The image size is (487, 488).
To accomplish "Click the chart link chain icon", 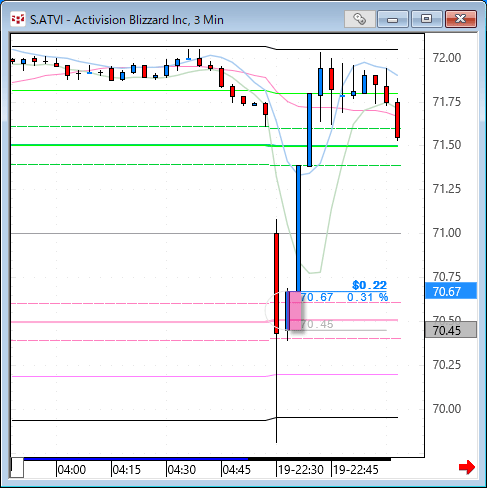I will (x=359, y=19).
